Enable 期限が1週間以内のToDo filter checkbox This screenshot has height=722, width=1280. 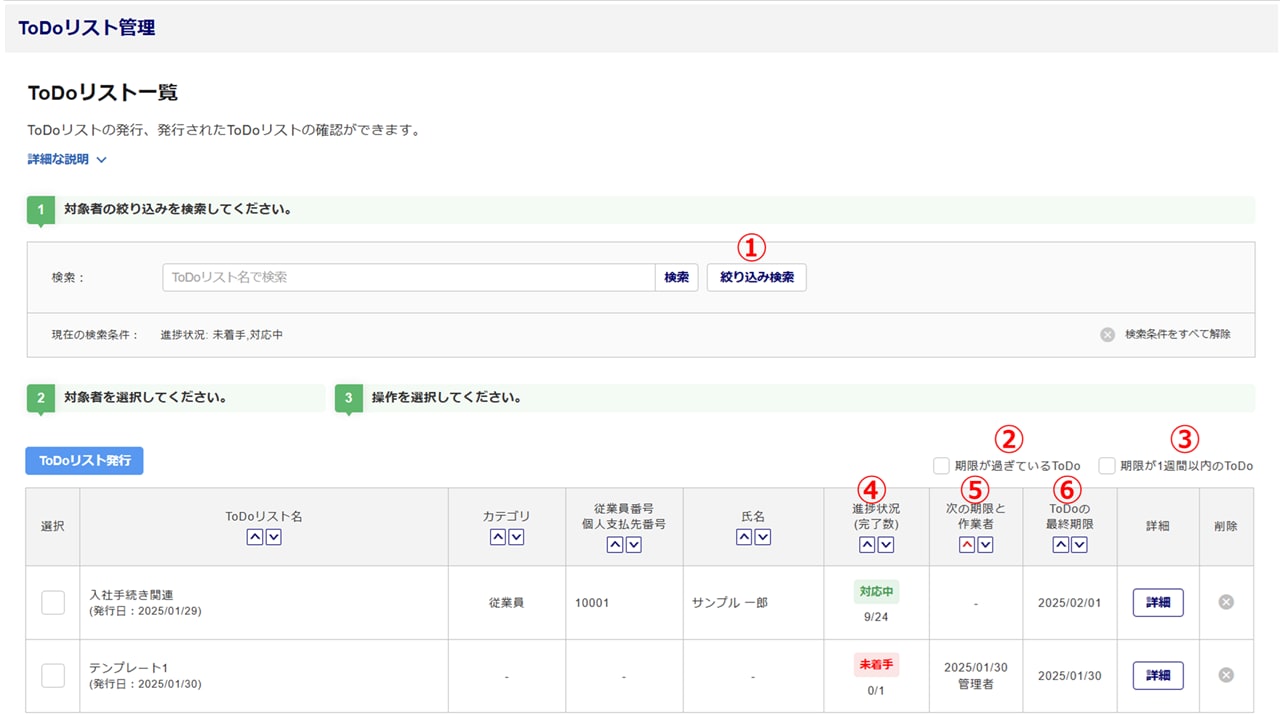pyautogui.click(x=1107, y=466)
